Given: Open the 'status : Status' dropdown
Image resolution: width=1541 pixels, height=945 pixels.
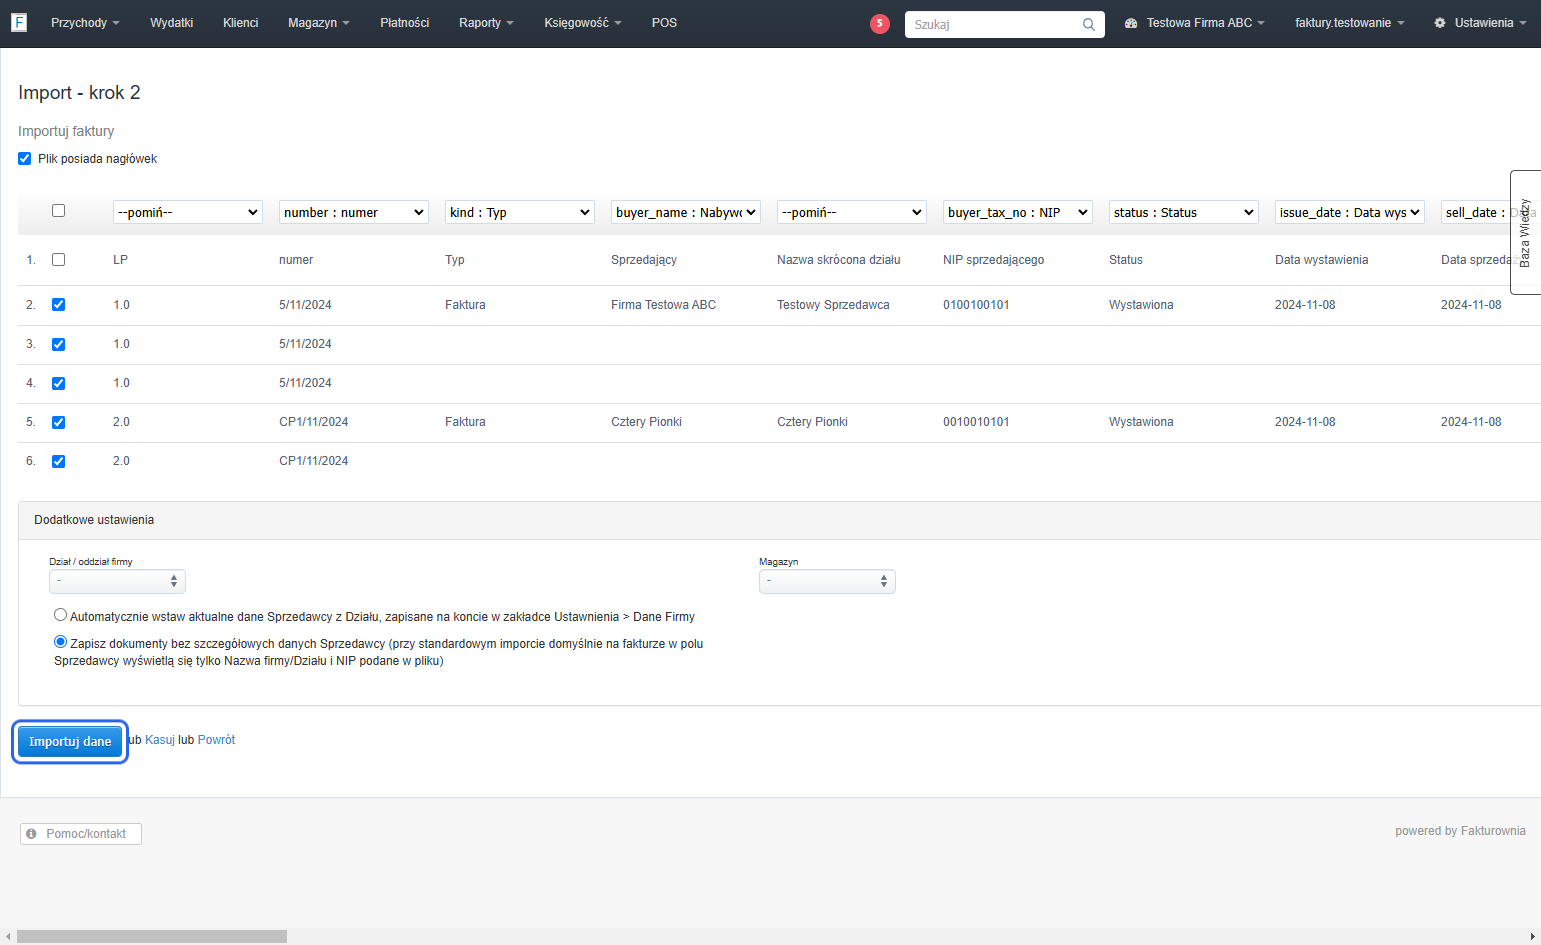Looking at the screenshot, I should coord(1184,212).
